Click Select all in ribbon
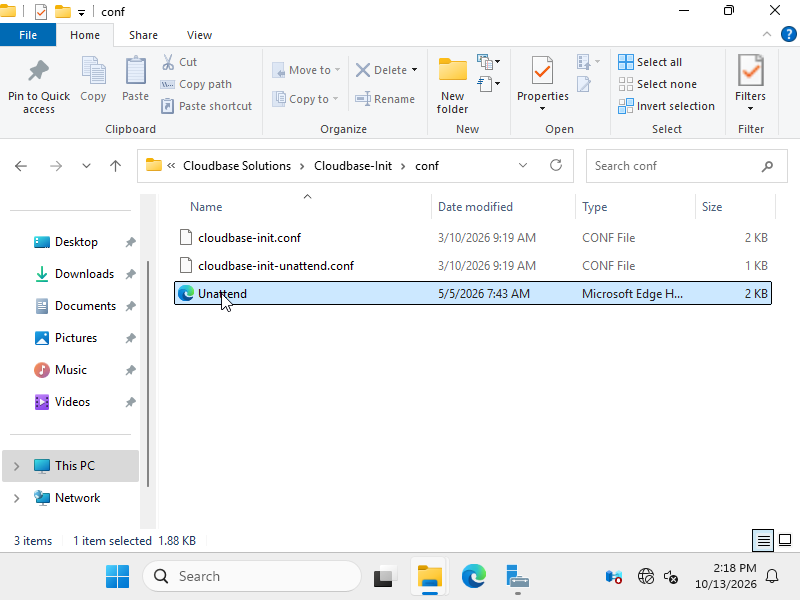The image size is (800, 600). [650, 62]
